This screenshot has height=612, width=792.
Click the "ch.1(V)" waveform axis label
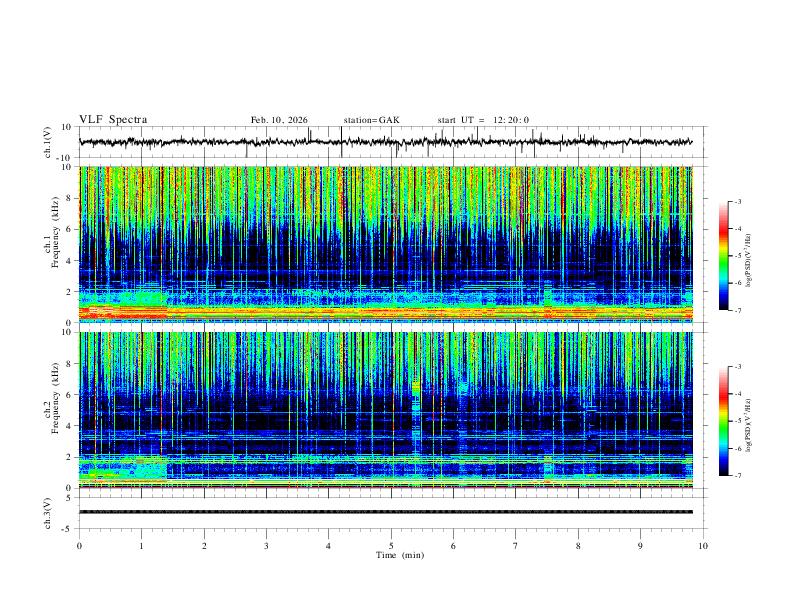tap(48, 142)
